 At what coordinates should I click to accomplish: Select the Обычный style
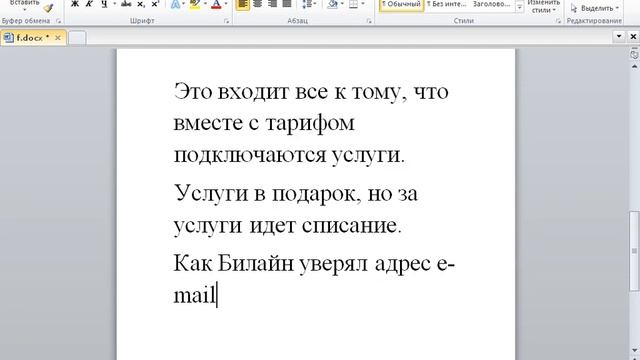(x=402, y=5)
